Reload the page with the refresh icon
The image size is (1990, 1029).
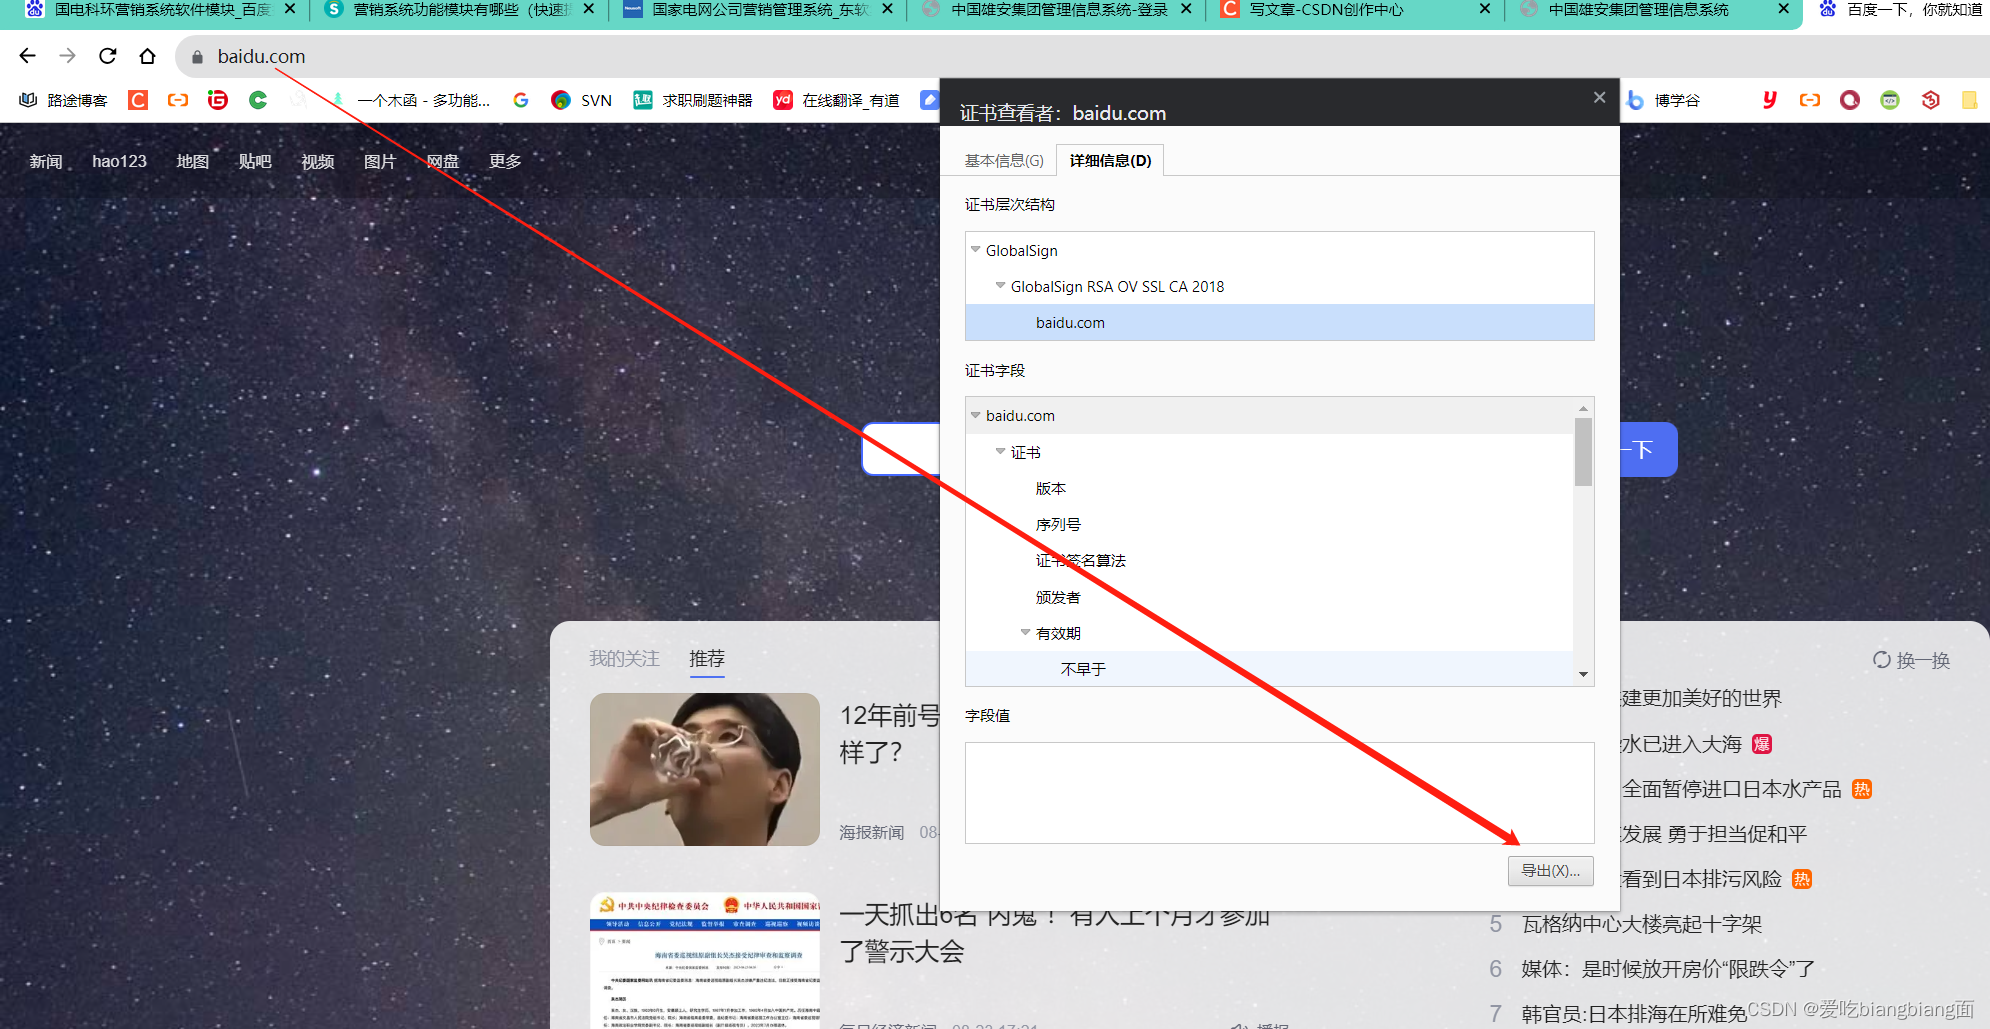(x=108, y=56)
